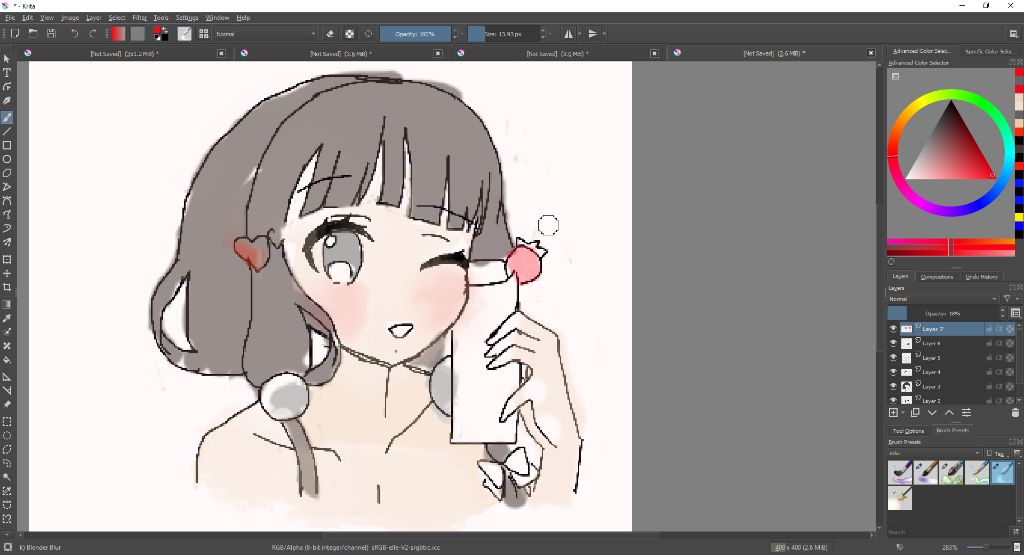The height and width of the screenshot is (555, 1024).
Task: Click the brush presets Search field
Action: (948, 532)
